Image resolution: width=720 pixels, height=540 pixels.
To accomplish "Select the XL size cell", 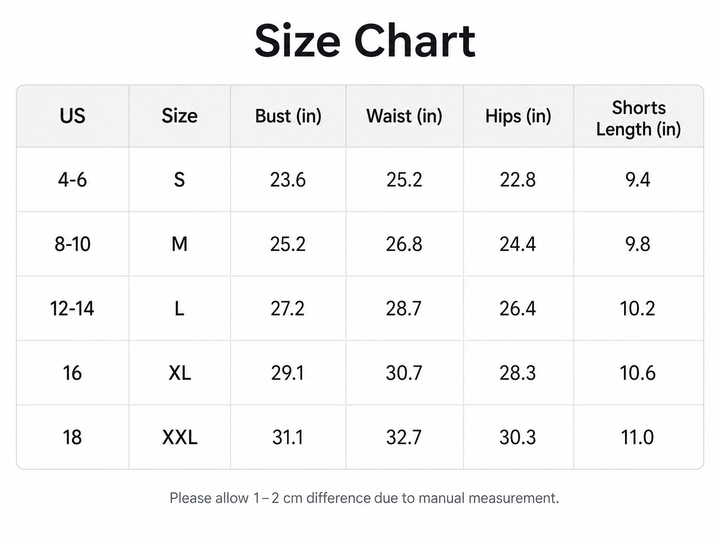I will [180, 372].
